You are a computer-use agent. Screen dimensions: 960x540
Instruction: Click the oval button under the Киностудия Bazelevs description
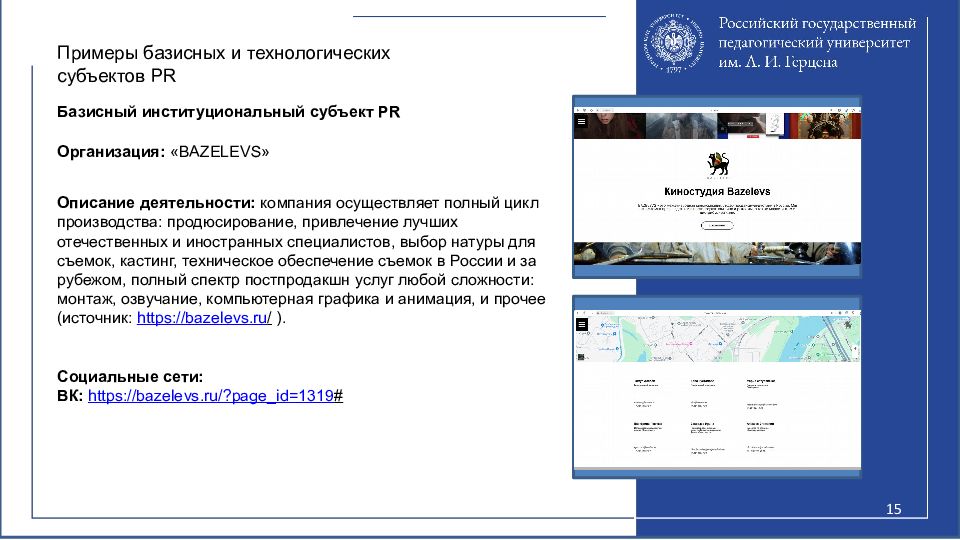coord(717,225)
